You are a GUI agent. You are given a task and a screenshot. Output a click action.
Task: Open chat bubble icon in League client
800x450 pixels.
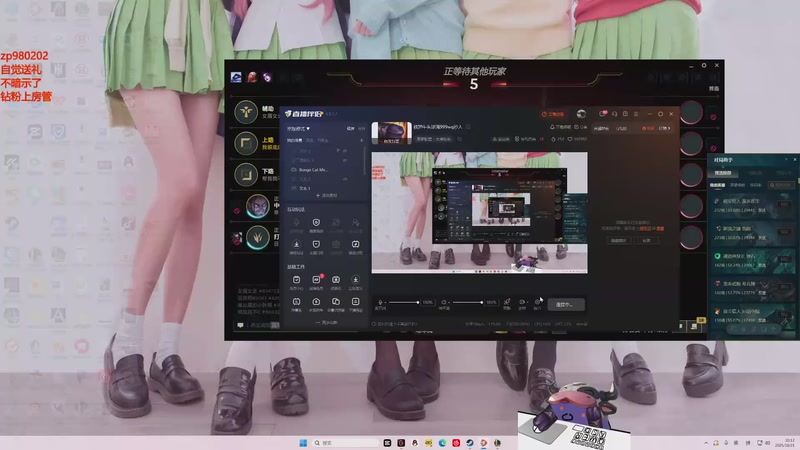[x=240, y=324]
